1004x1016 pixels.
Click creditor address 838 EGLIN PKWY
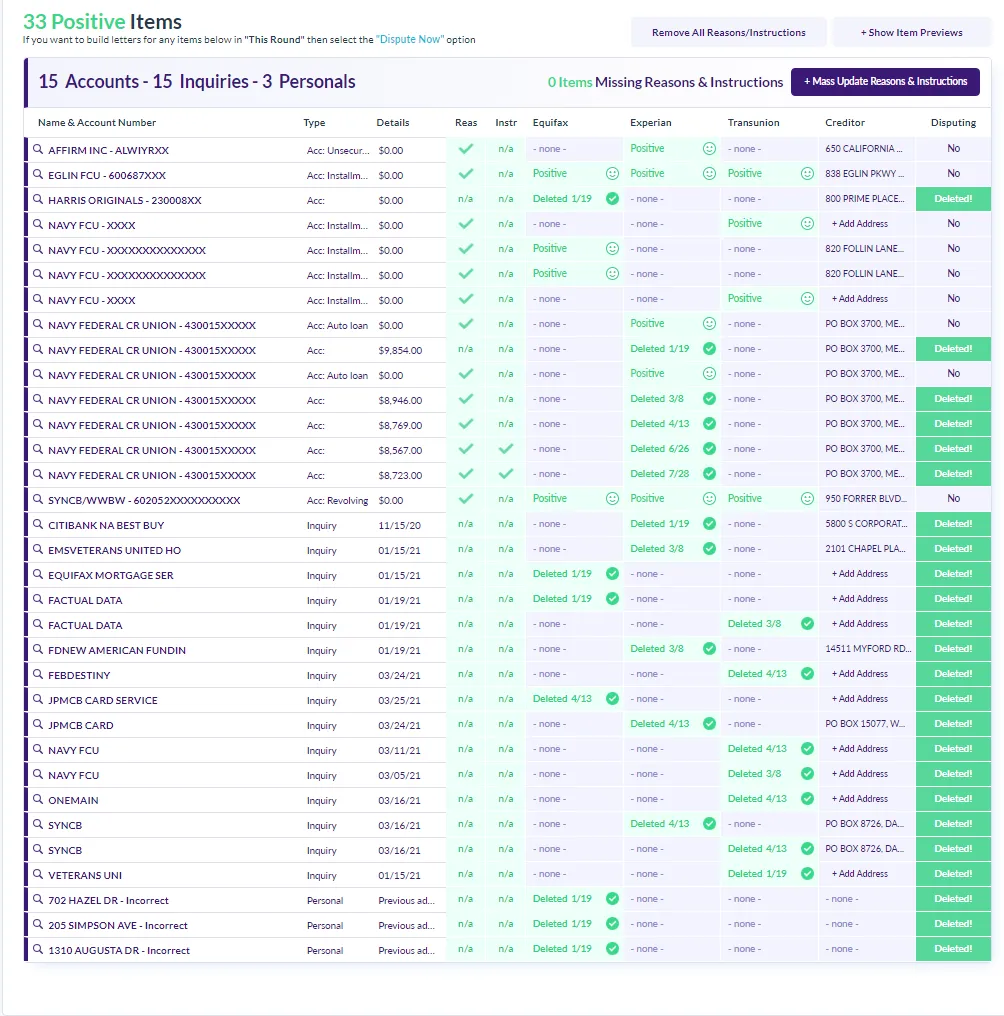point(865,174)
